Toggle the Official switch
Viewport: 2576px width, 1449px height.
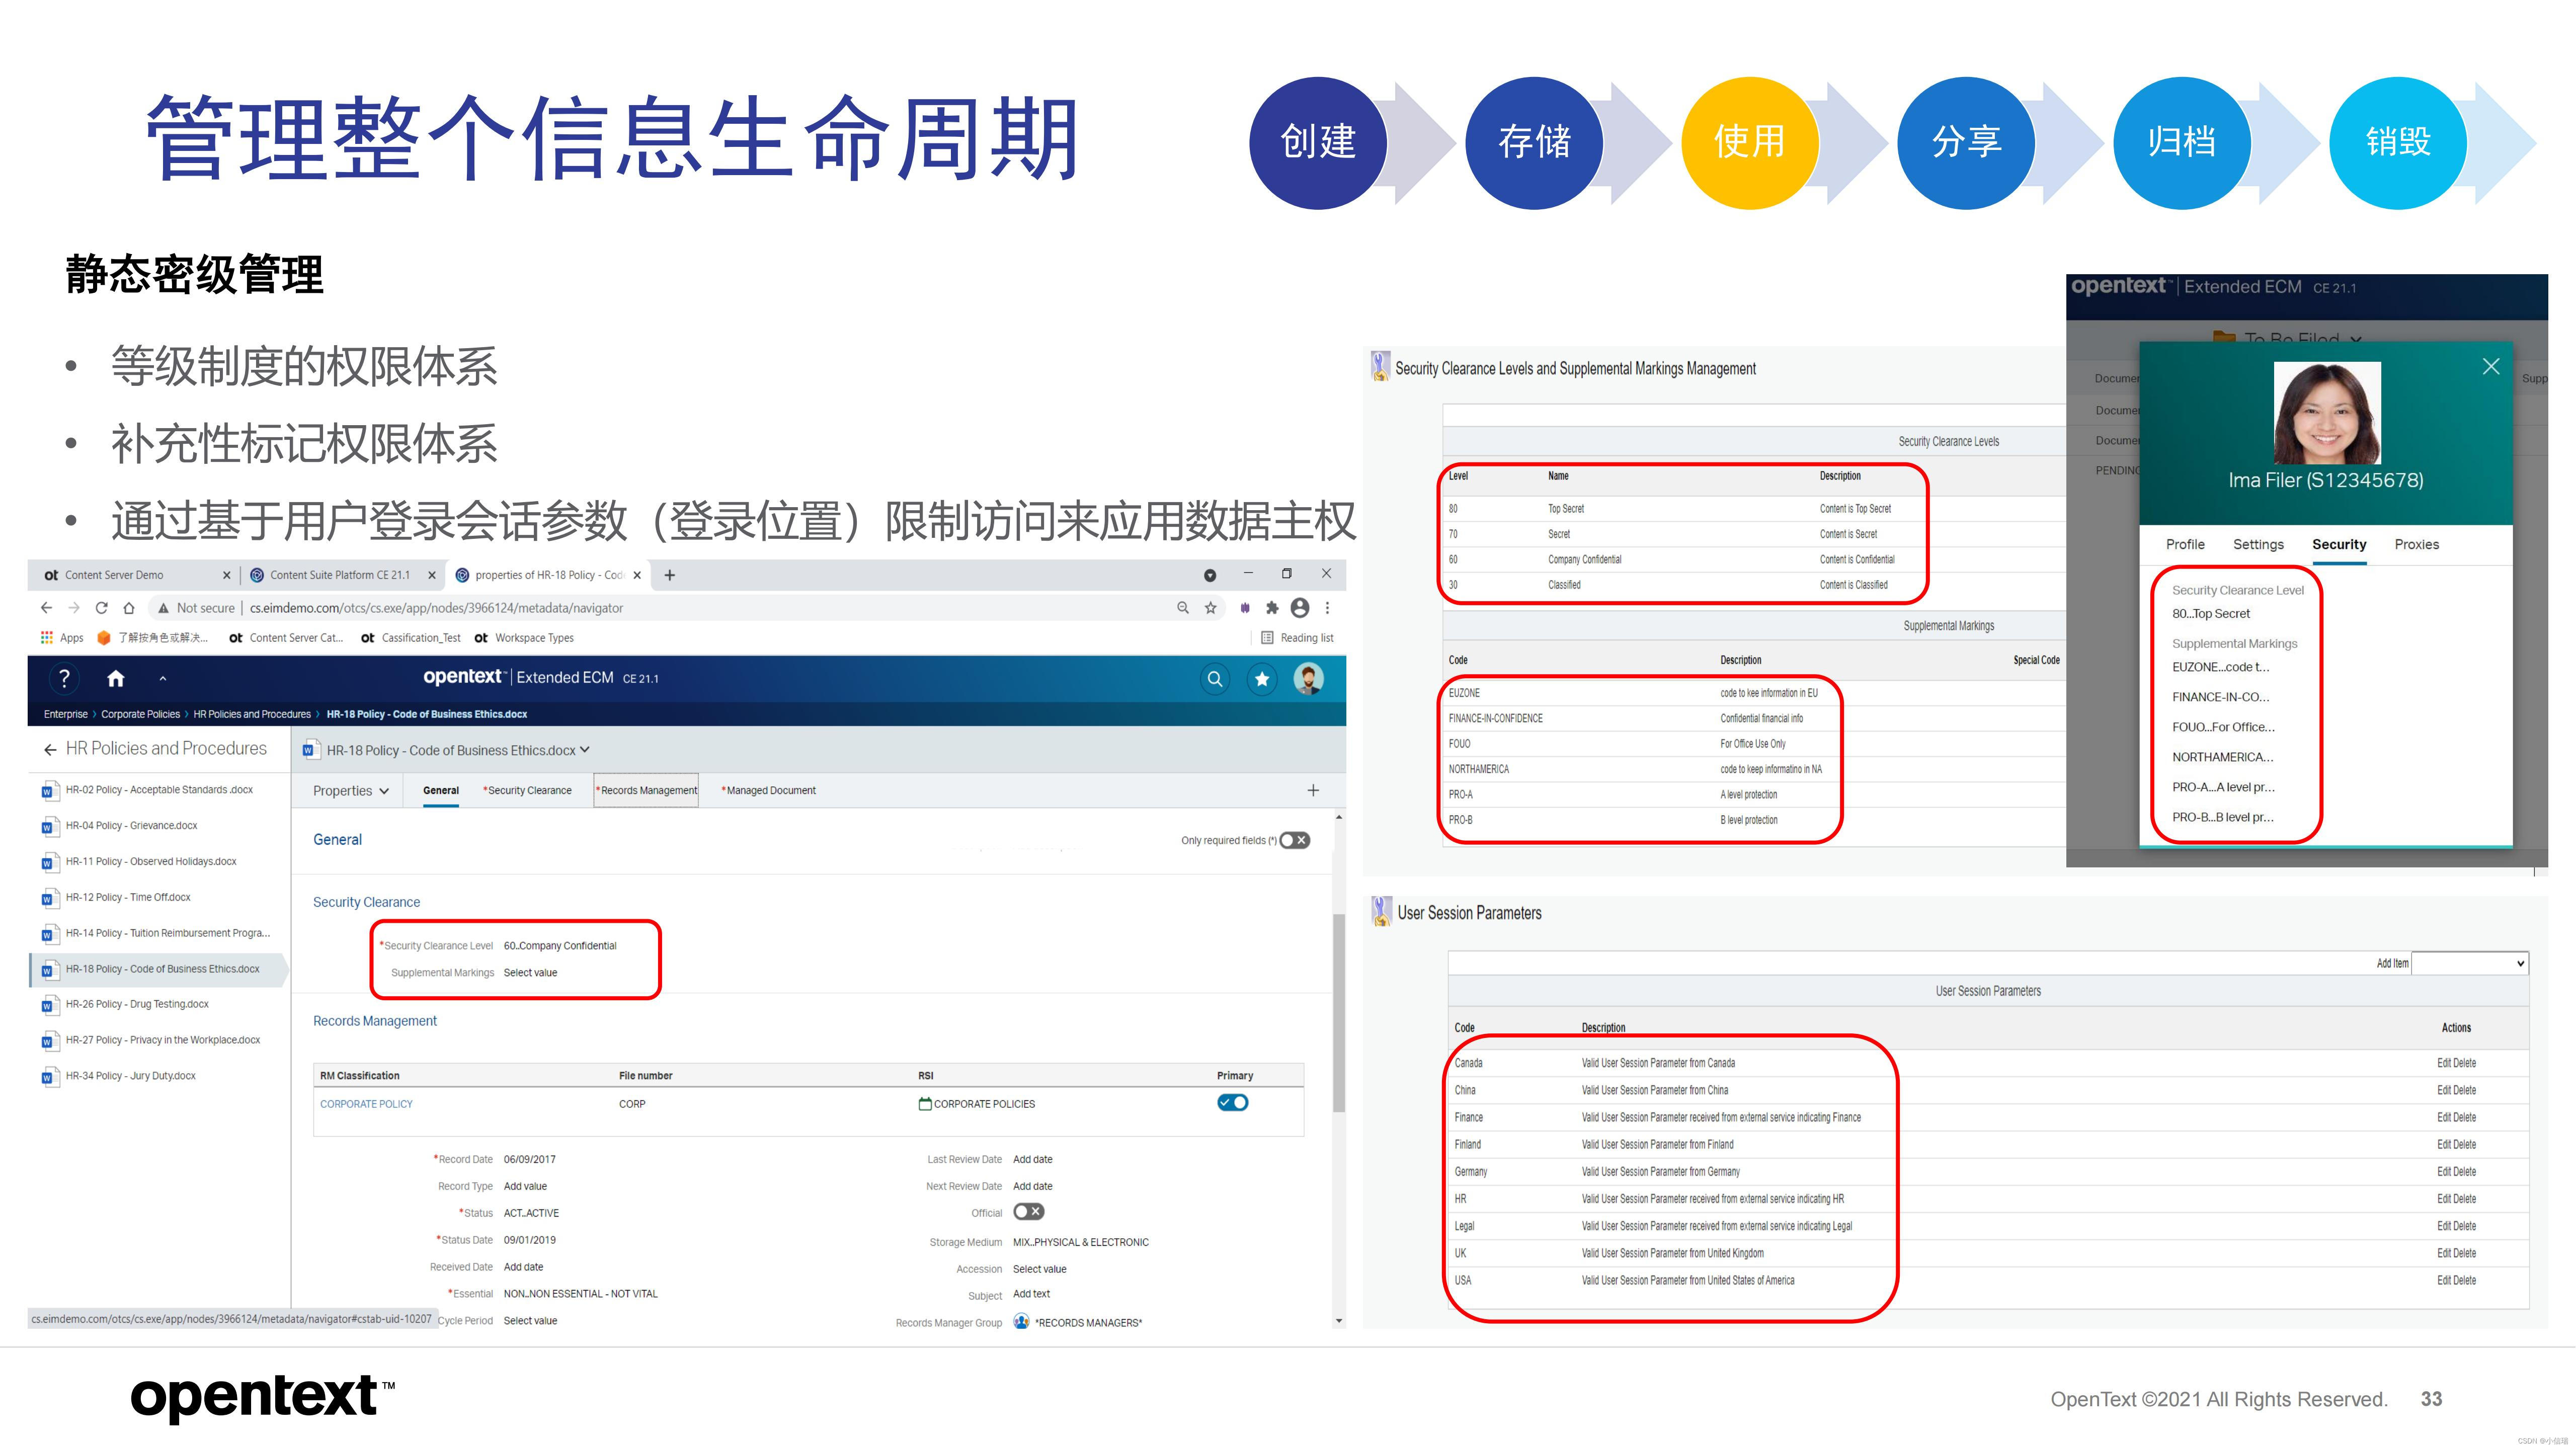(1028, 1212)
